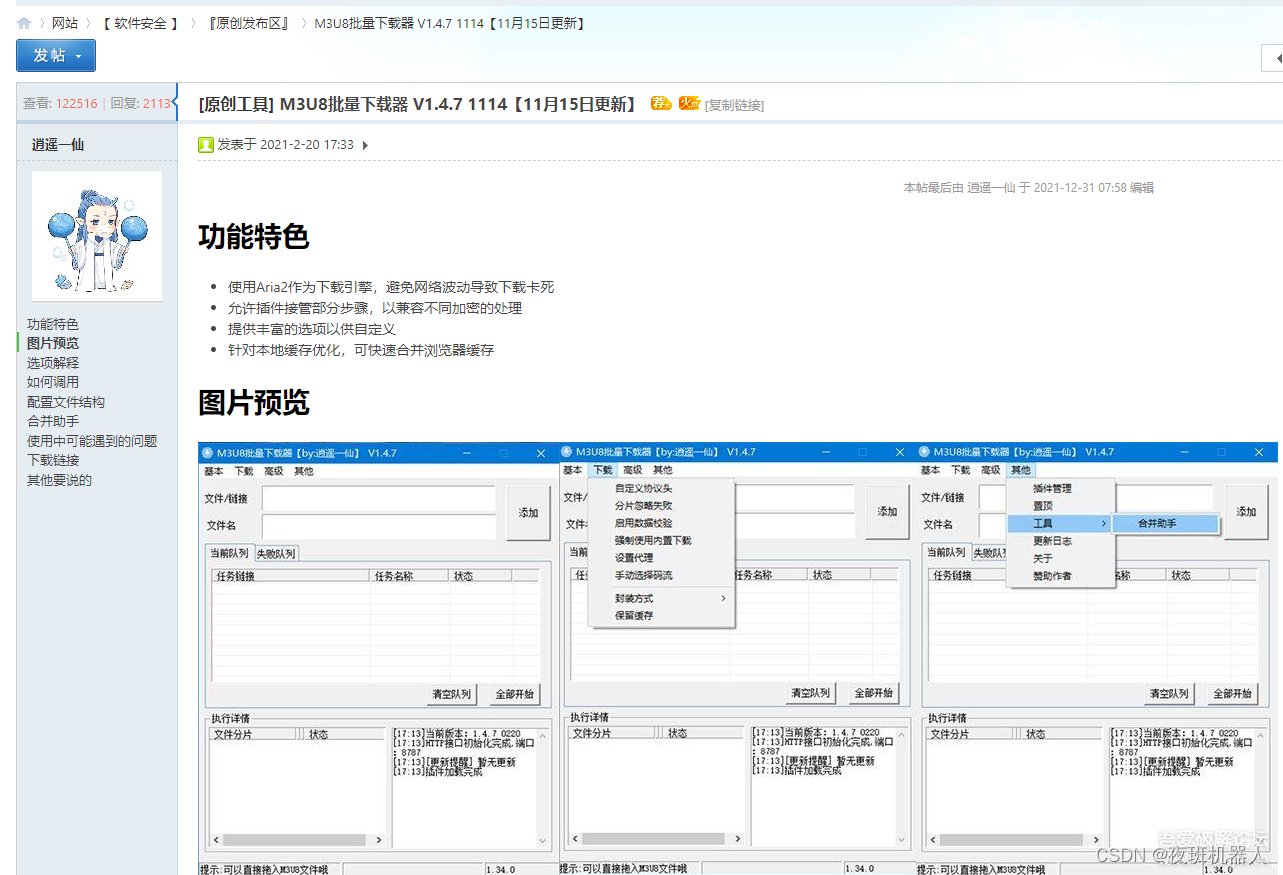
Task: Click 添加 button in window showing 其他 menu
Action: pyautogui.click(x=1246, y=512)
